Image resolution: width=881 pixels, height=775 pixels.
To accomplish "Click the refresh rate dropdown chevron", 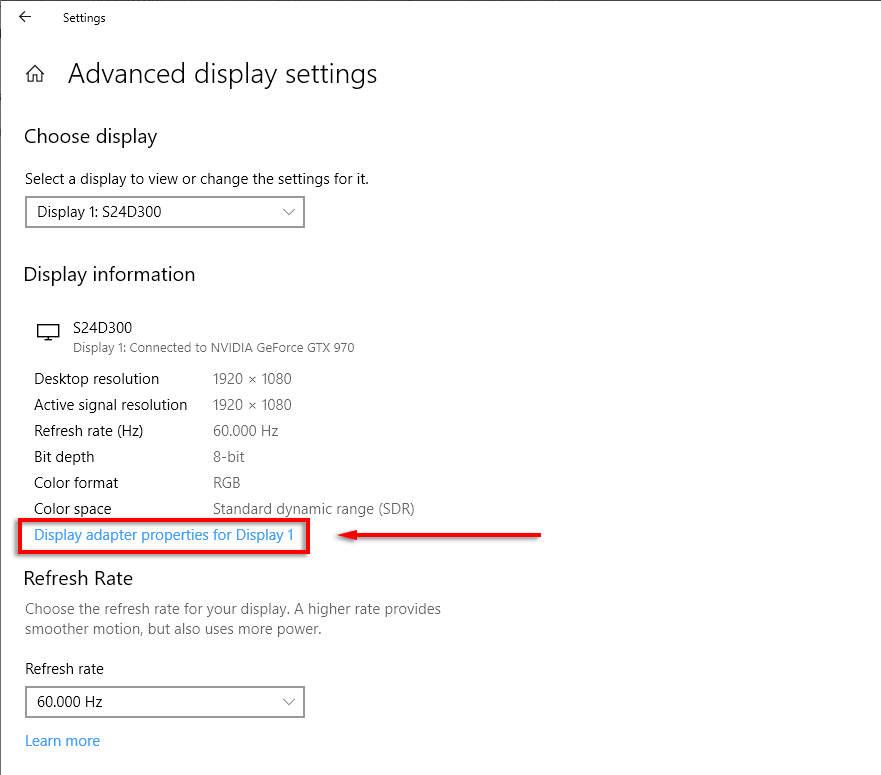I will point(289,702).
